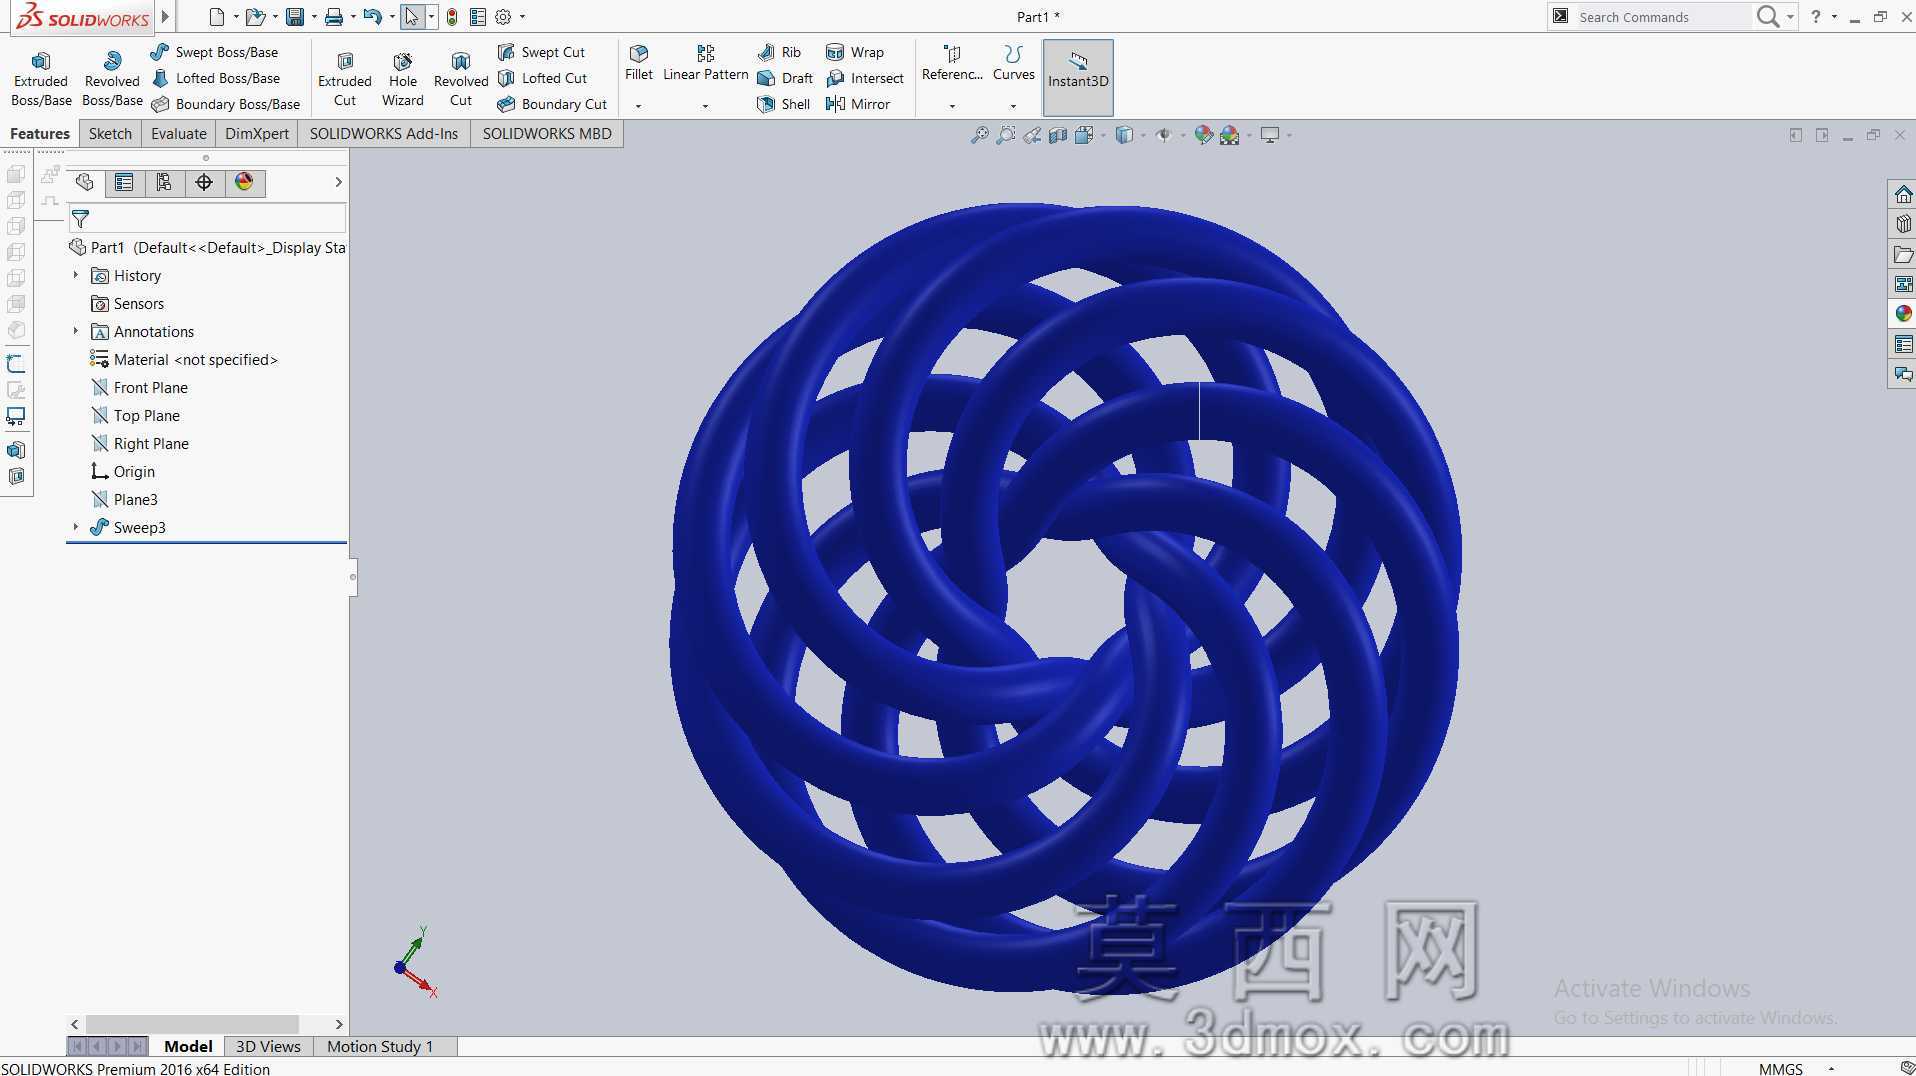Click the Shell tool
The height and width of the screenshot is (1076, 1916).
coord(783,104)
